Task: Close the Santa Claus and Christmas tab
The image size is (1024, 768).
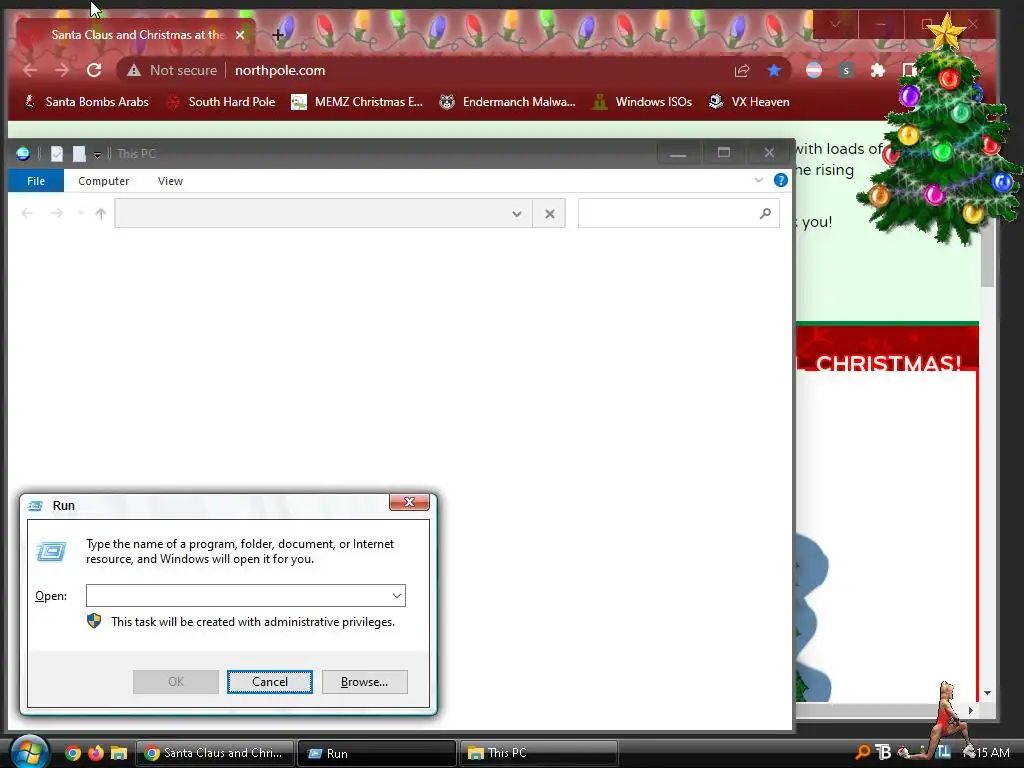Action: point(240,35)
